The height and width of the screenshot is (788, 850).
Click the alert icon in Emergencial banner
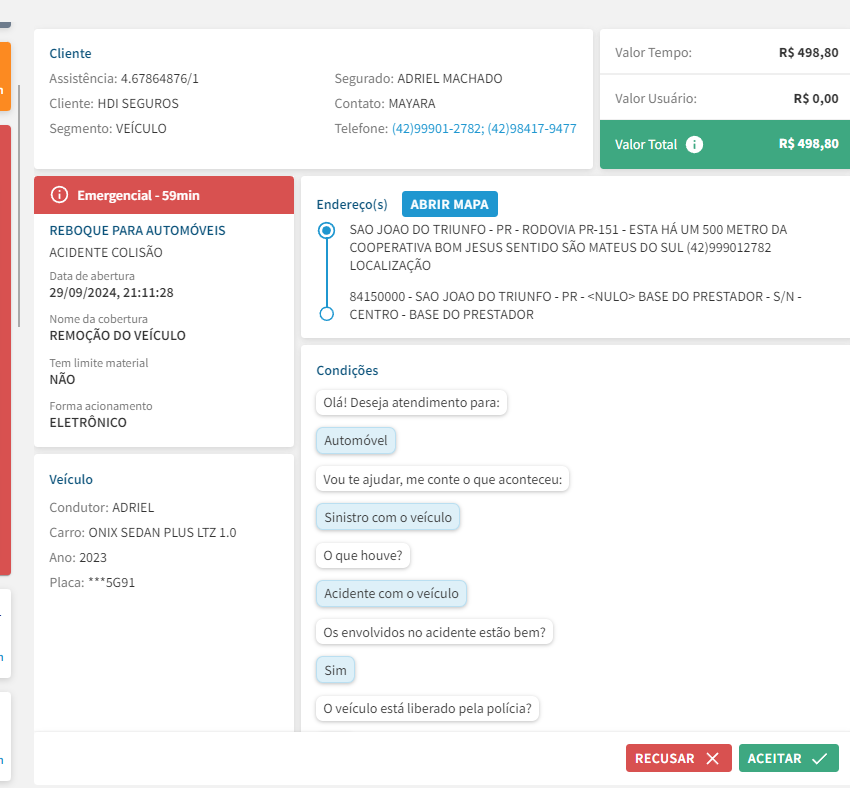pos(59,195)
